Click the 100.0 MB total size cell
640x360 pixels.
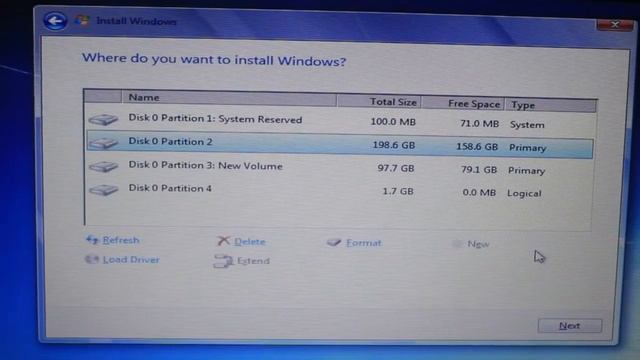[x=393, y=122]
